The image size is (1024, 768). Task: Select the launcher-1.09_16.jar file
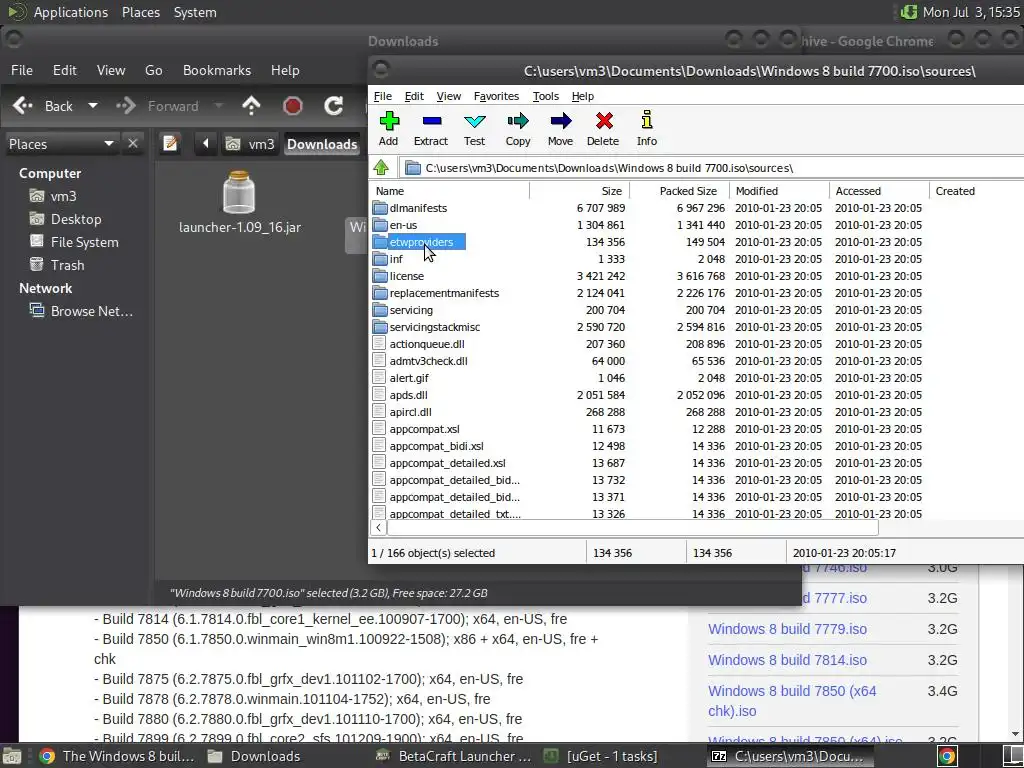[240, 203]
